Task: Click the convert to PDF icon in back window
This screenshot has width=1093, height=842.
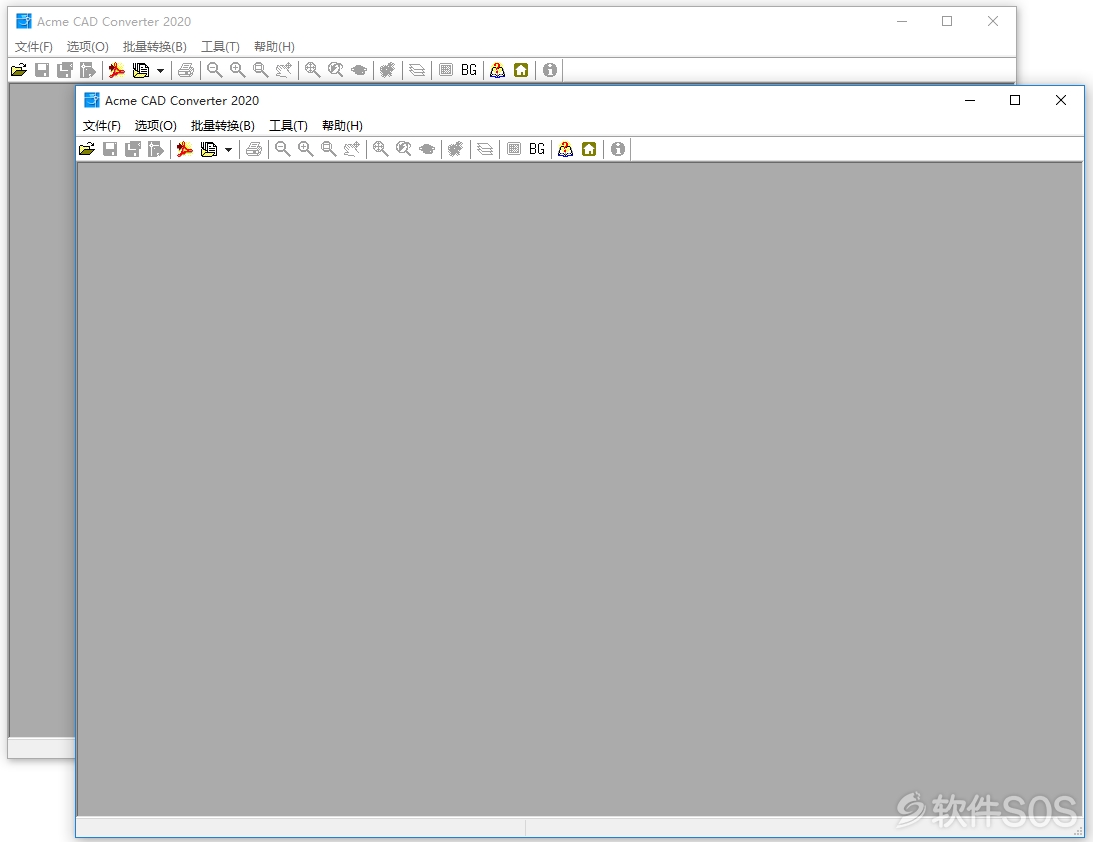Action: coord(116,70)
